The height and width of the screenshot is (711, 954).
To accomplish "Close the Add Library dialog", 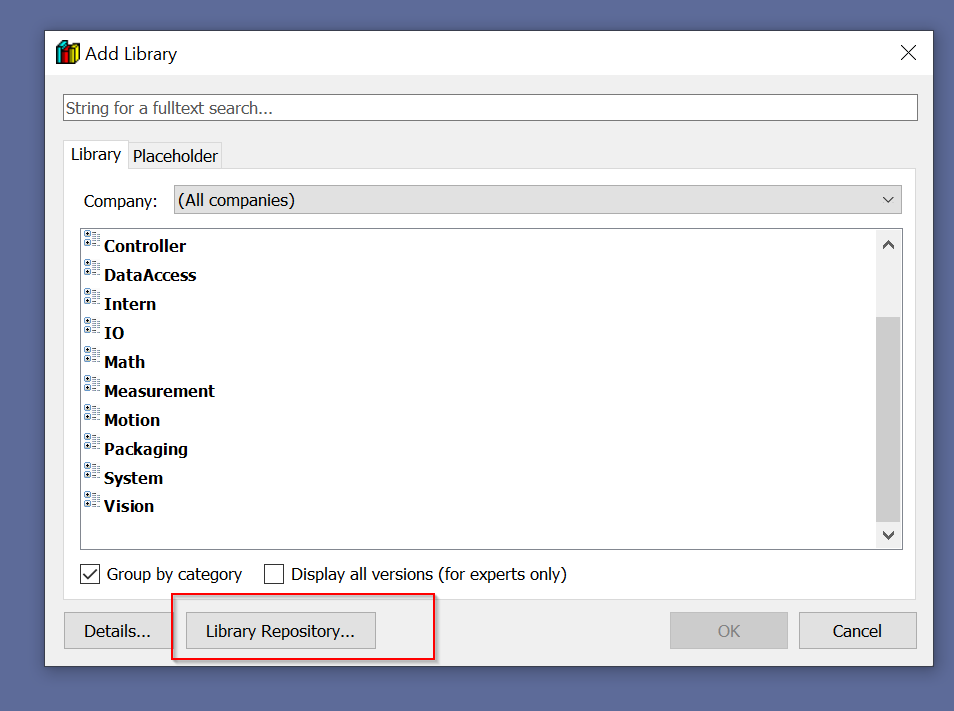I will point(908,53).
